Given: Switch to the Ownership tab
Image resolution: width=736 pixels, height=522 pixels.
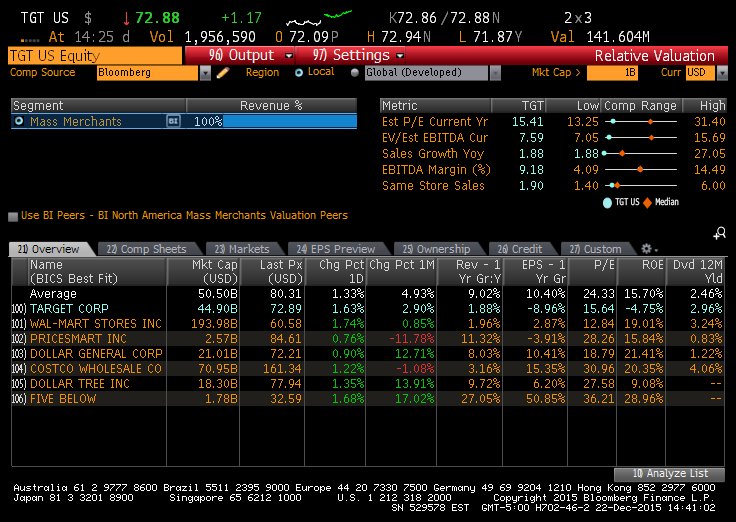Looking at the screenshot, I should pyautogui.click(x=437, y=249).
